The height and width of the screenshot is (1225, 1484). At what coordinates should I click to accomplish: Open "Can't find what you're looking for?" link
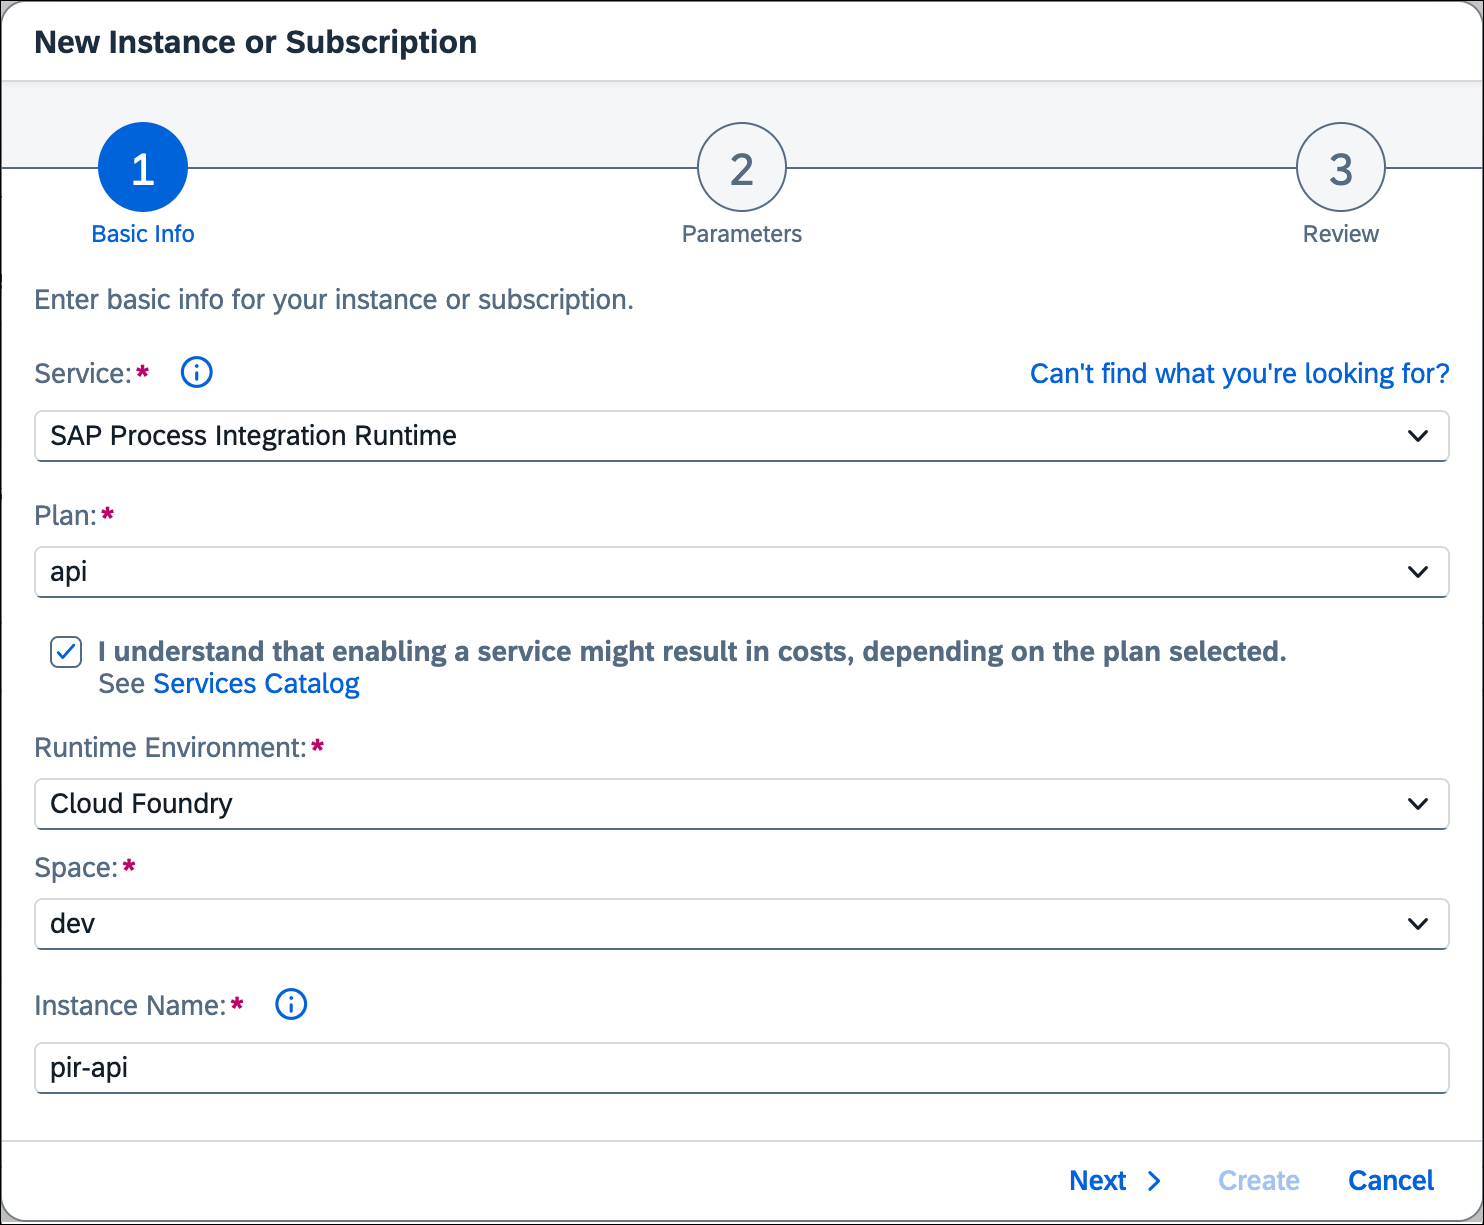point(1240,374)
